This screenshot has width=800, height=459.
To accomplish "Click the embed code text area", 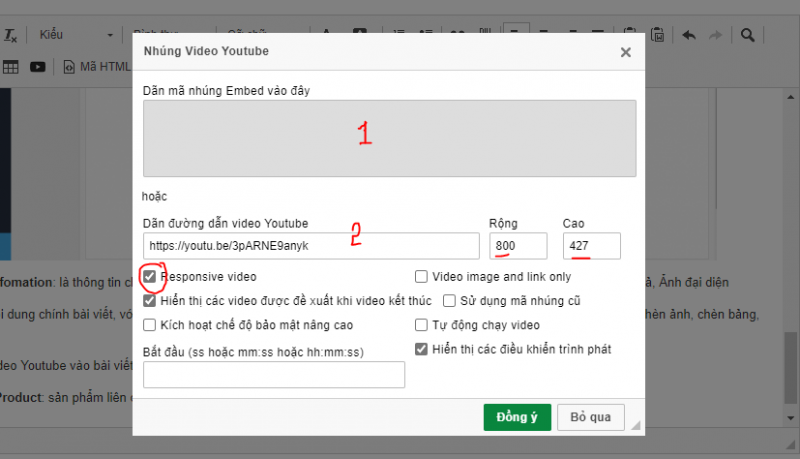I will (x=389, y=138).
